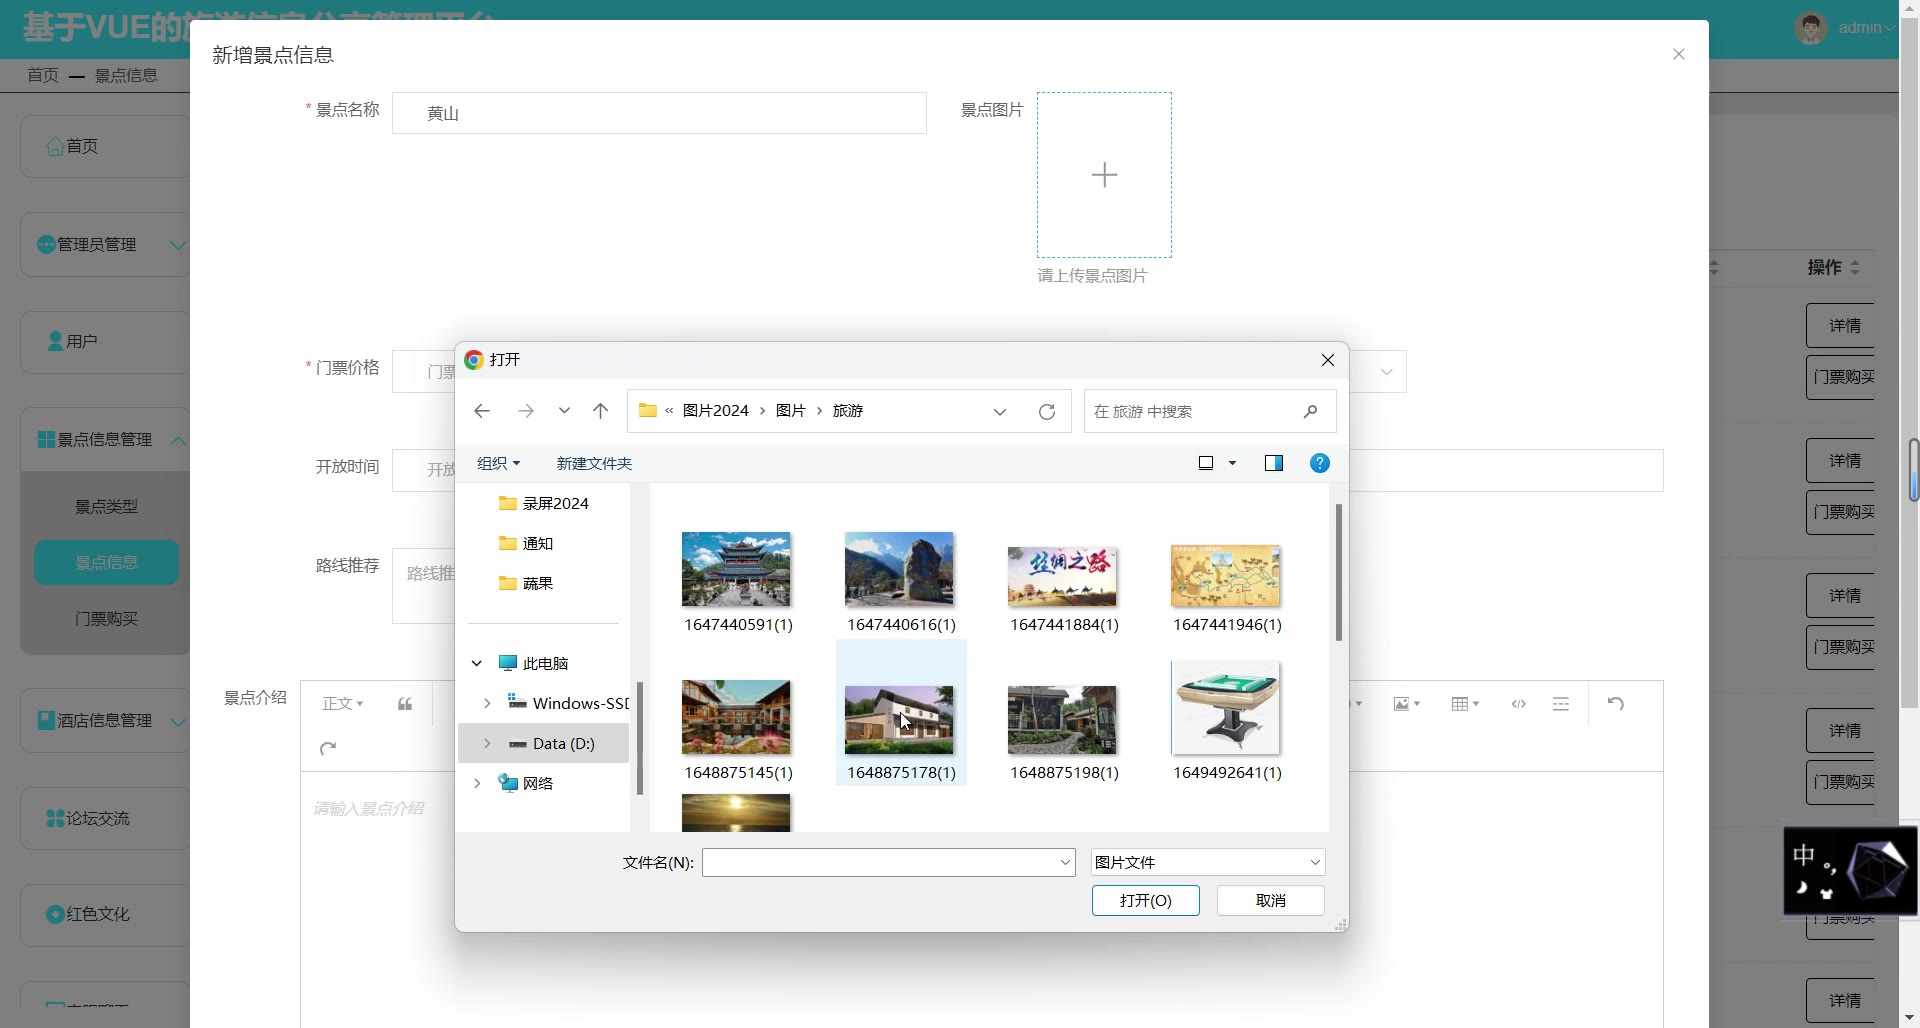Open the view mode dropdown arrow
The image size is (1920, 1028).
[1232, 463]
